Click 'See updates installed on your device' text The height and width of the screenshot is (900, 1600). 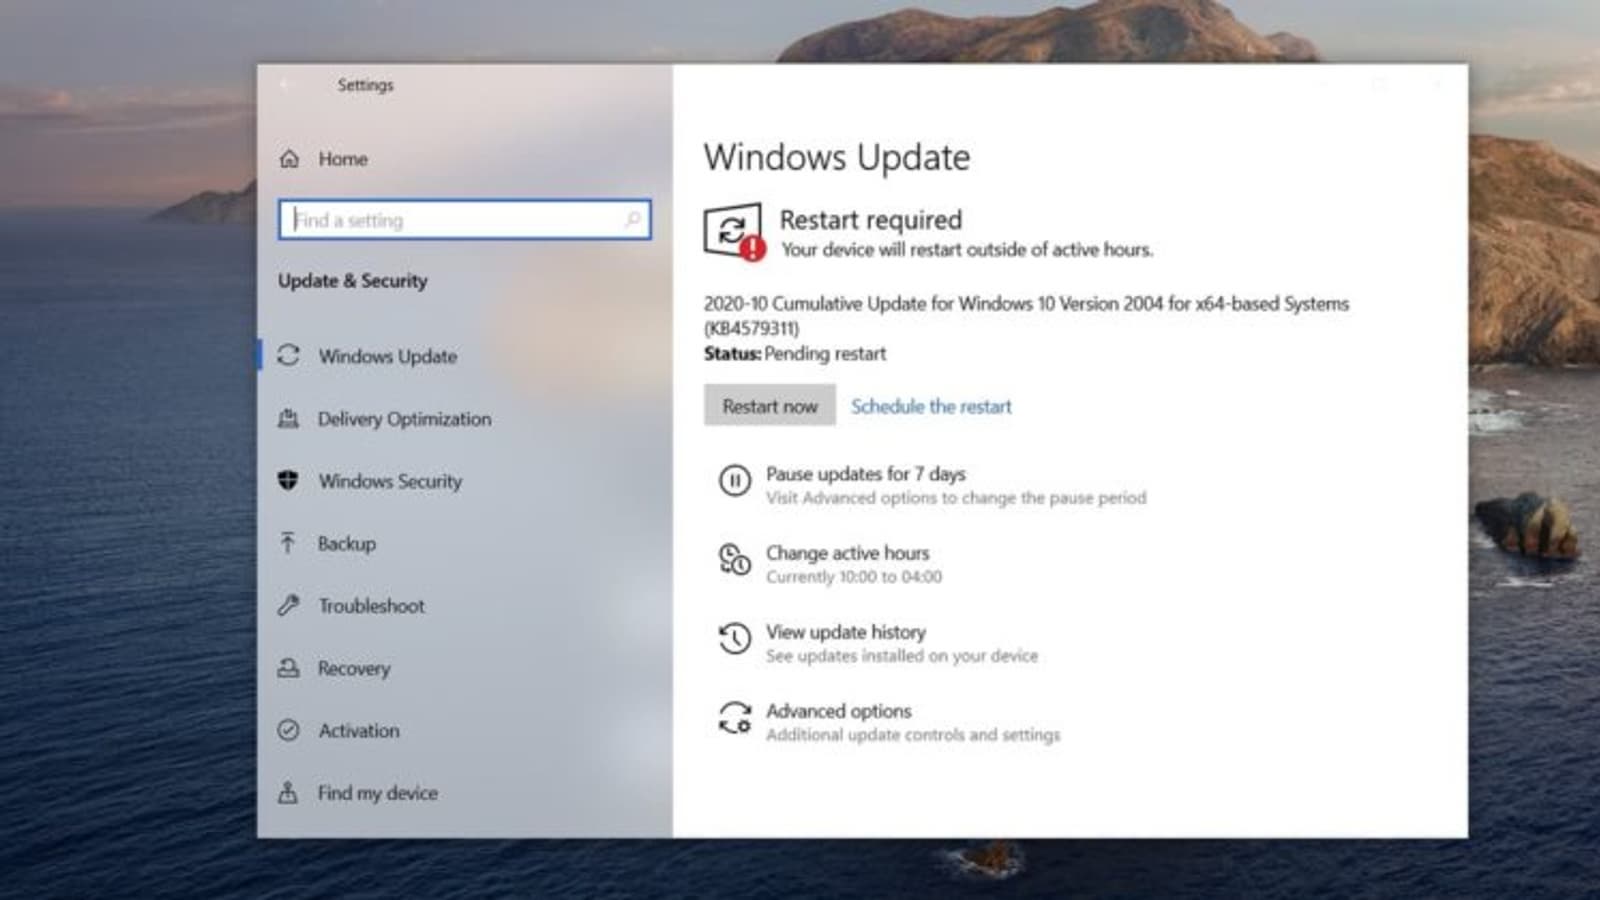click(x=902, y=656)
